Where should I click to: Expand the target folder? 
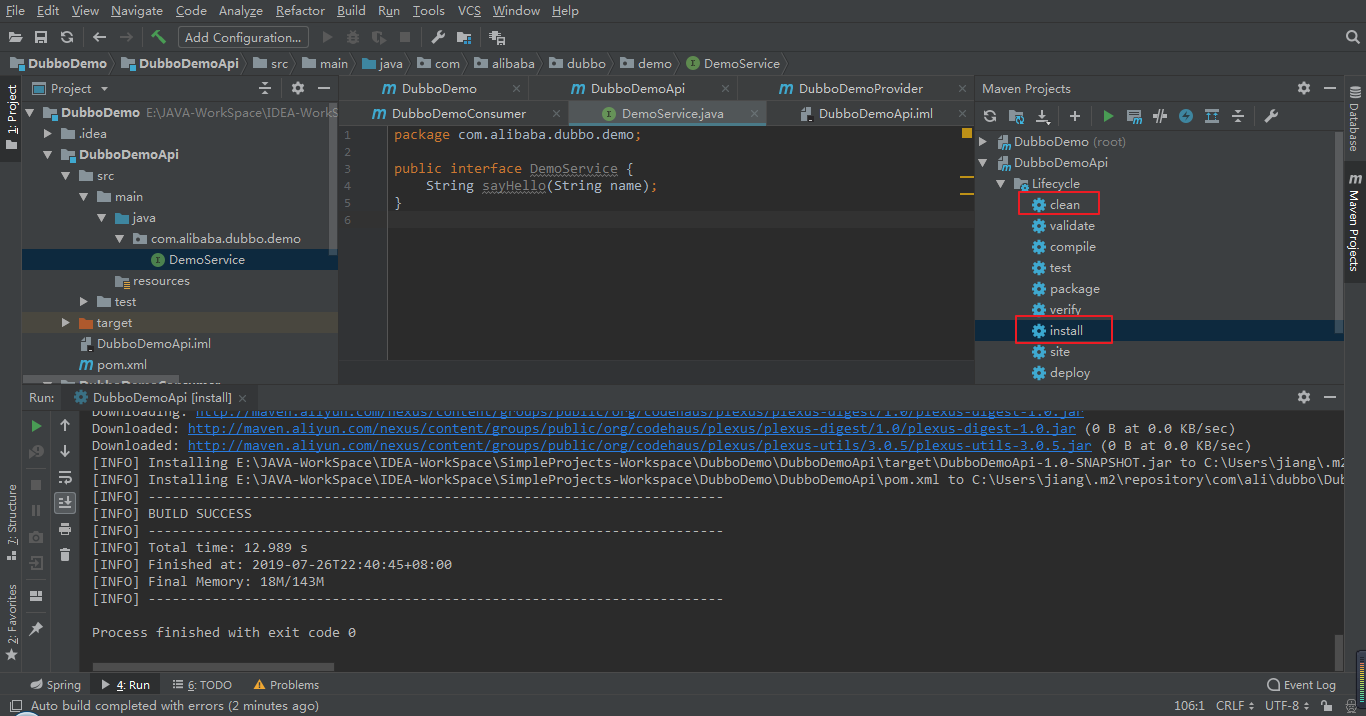66,323
